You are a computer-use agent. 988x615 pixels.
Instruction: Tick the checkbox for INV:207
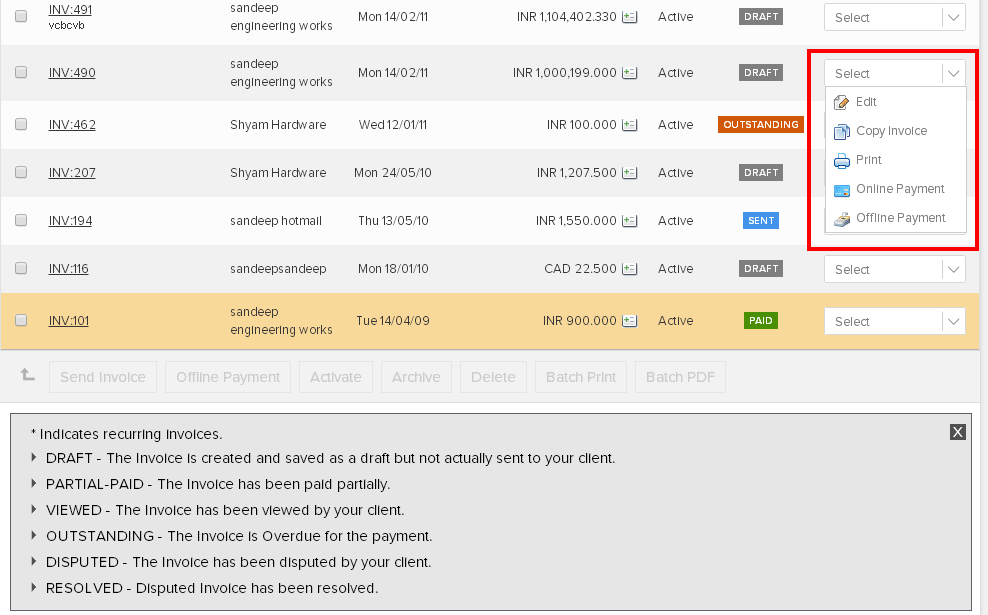(21, 171)
